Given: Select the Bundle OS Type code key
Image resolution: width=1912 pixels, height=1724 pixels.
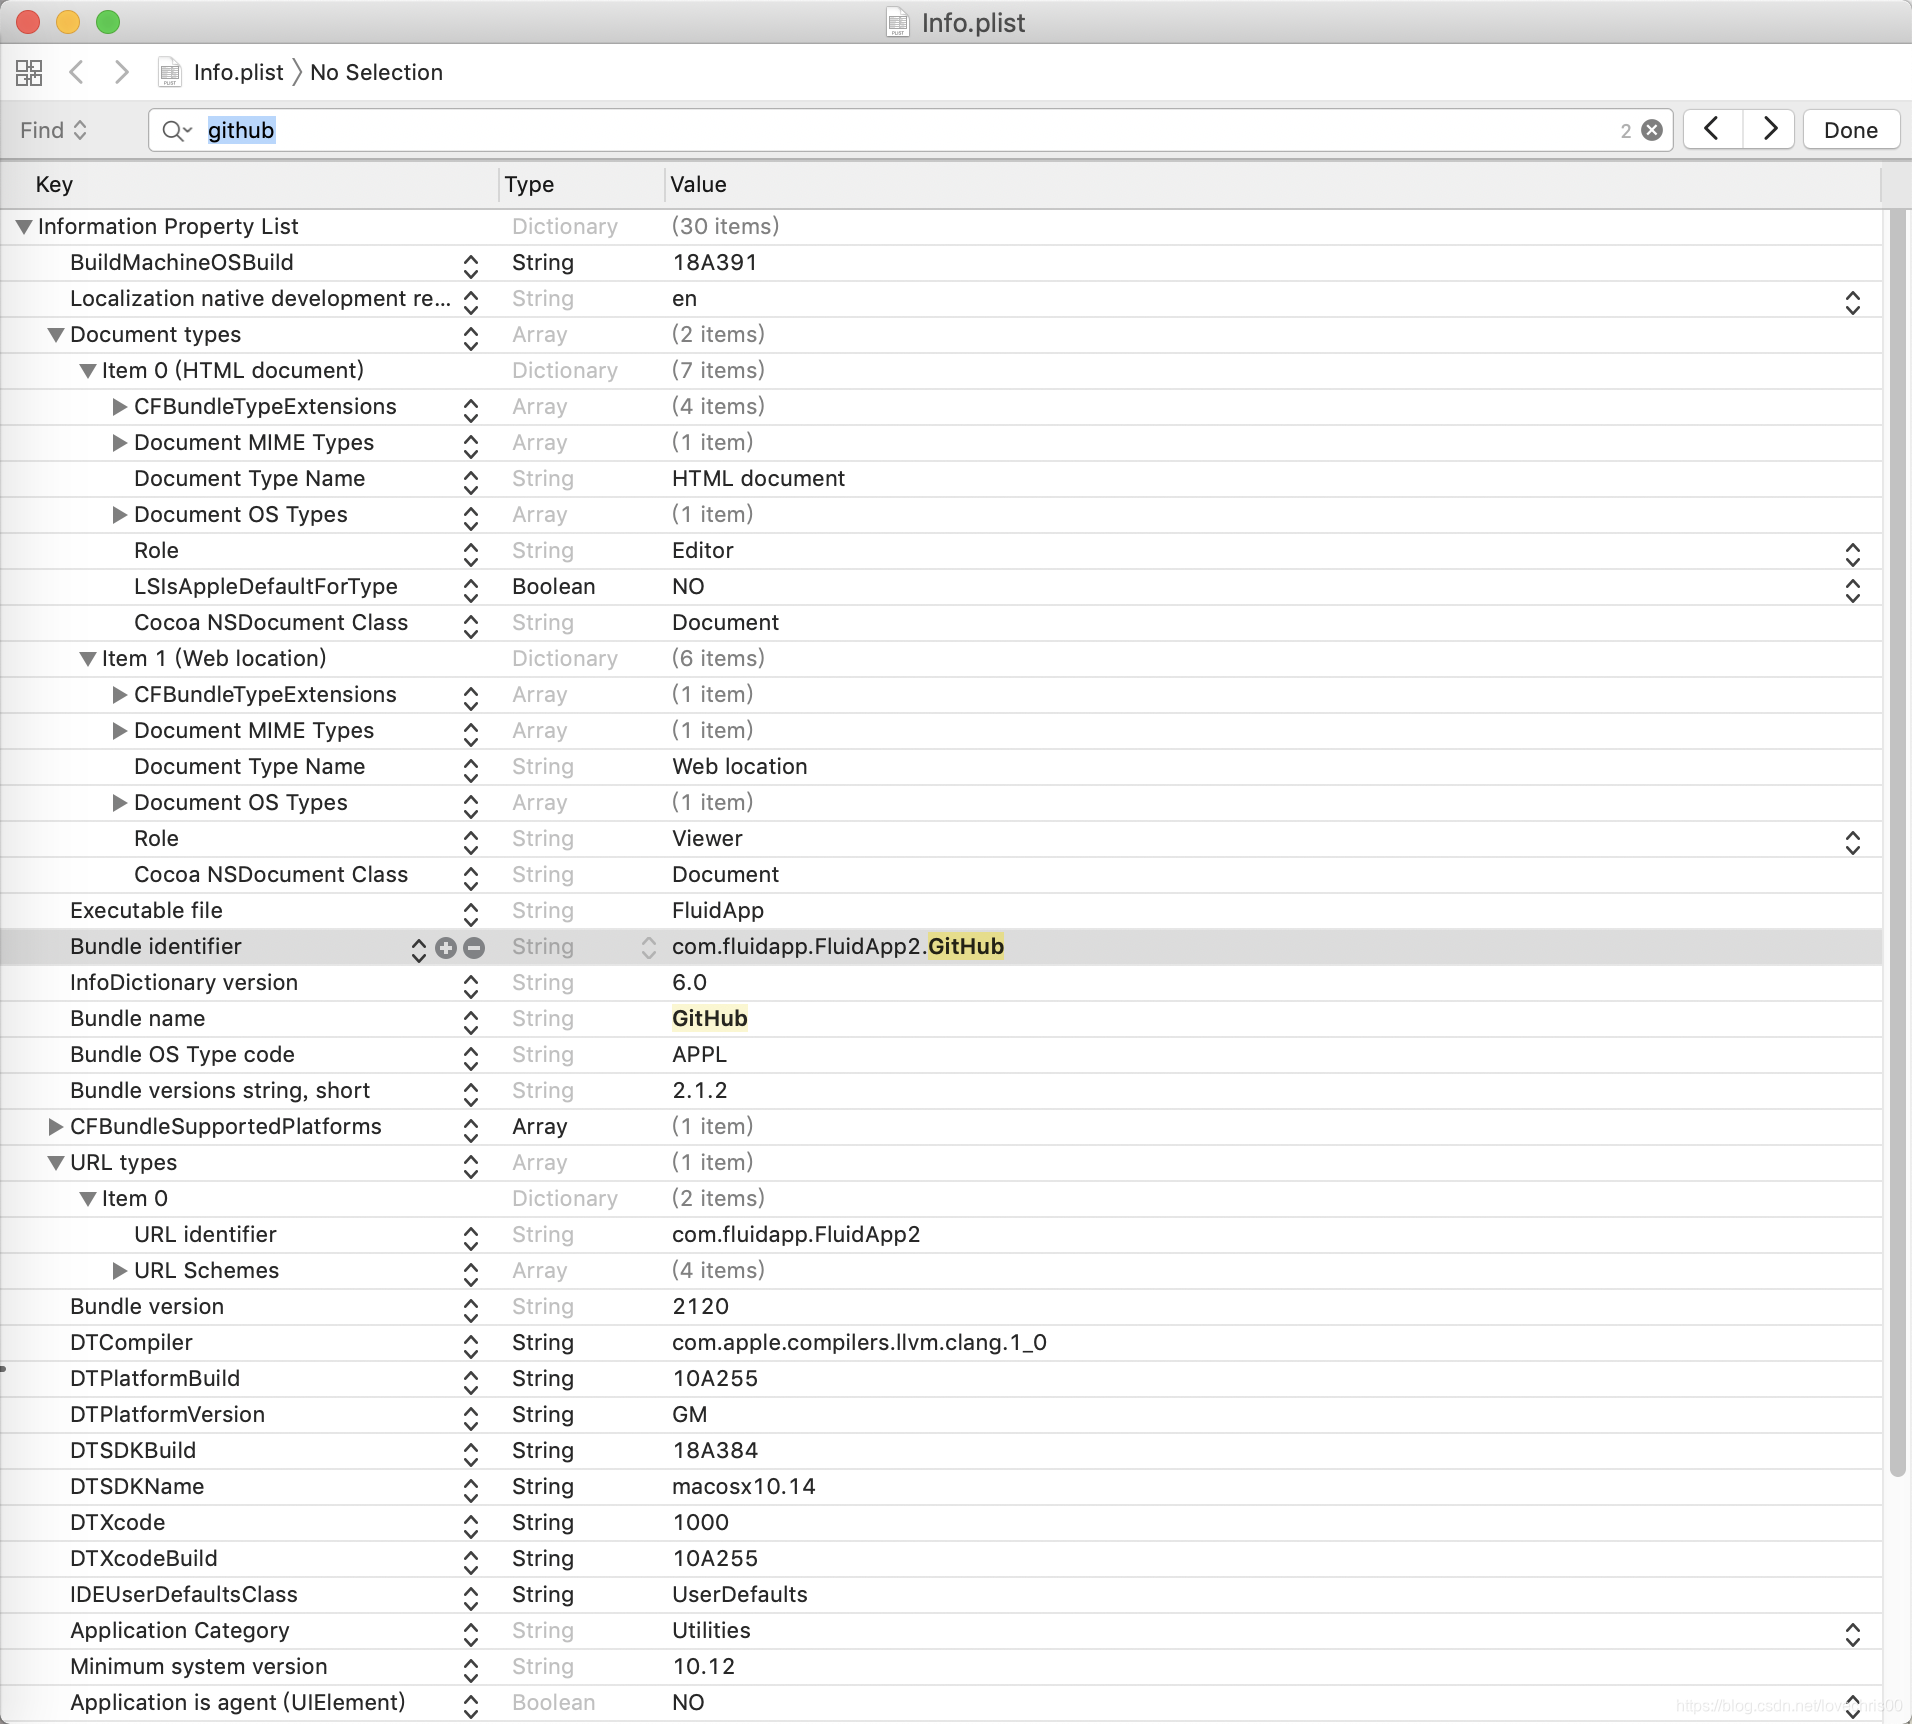Looking at the screenshot, I should click(x=182, y=1054).
